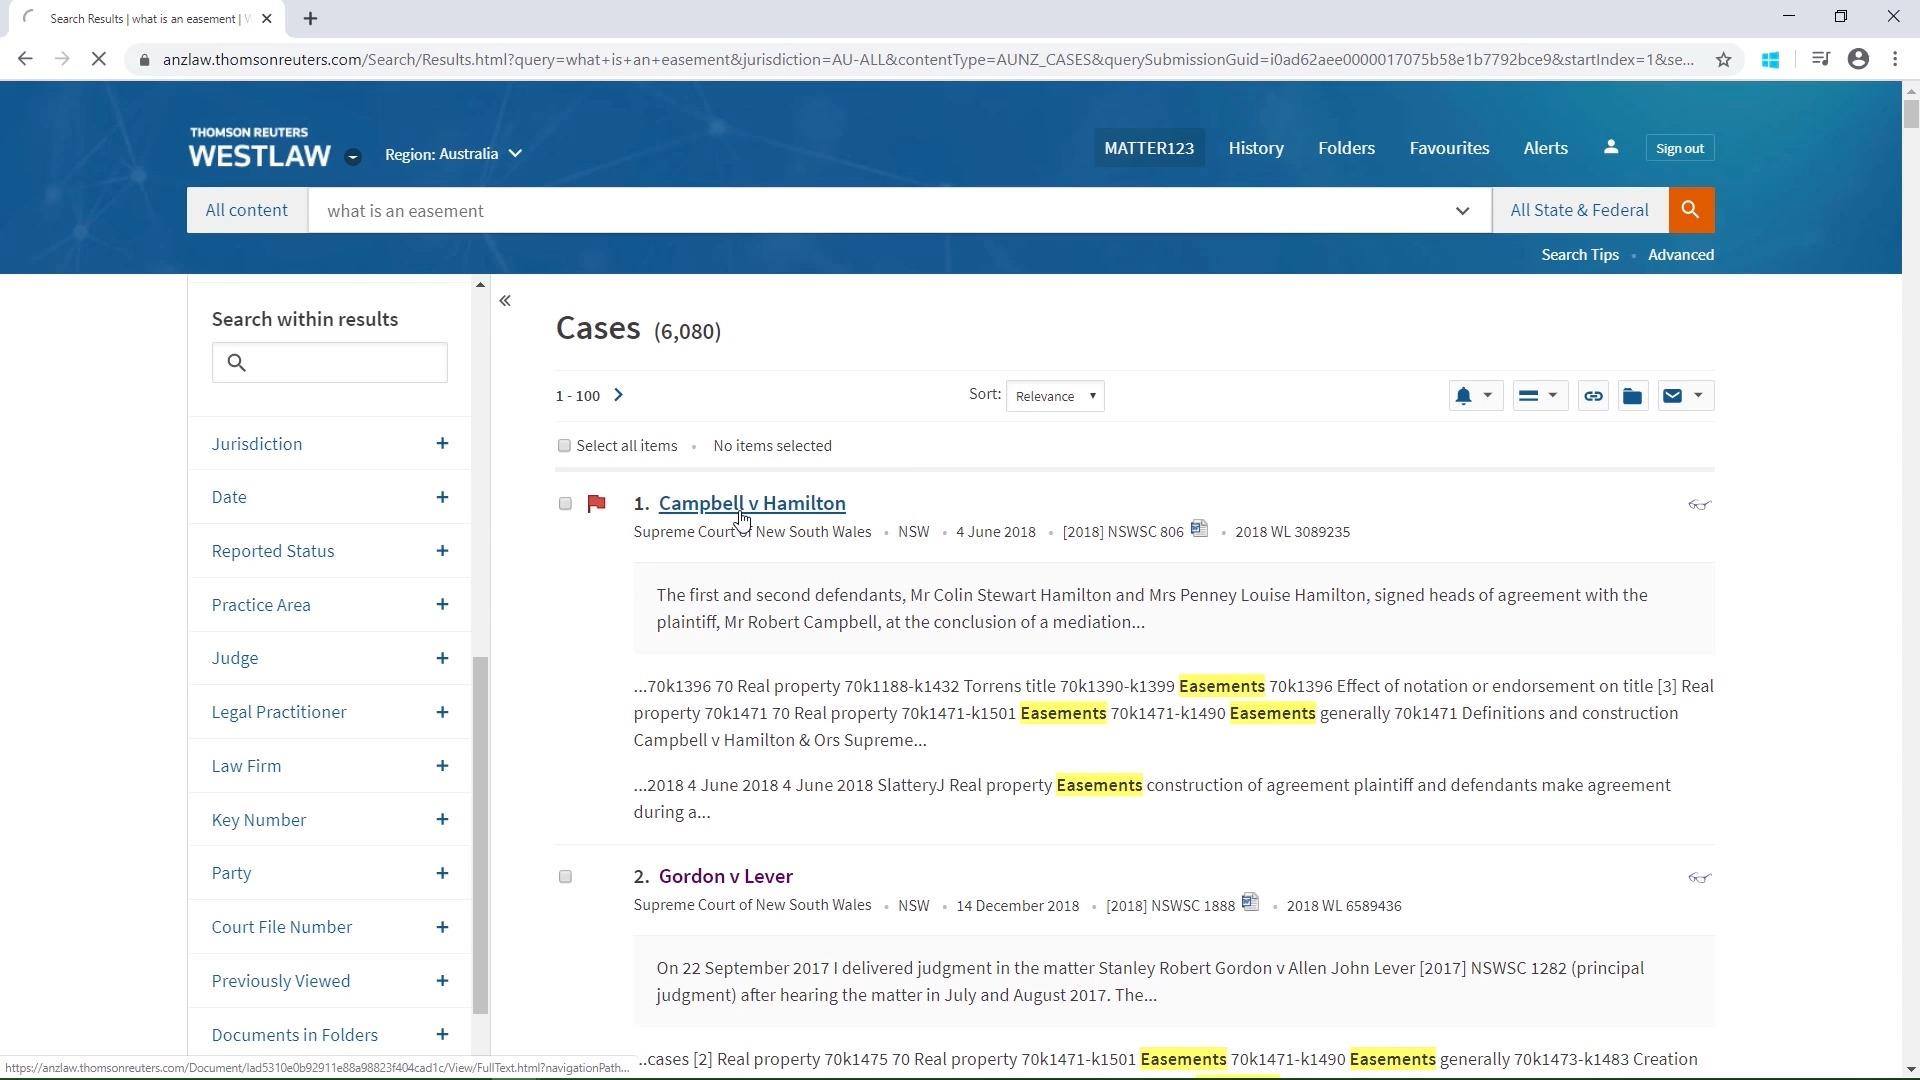1920x1080 pixels.
Task: Open Advanced search link
Action: point(1681,255)
